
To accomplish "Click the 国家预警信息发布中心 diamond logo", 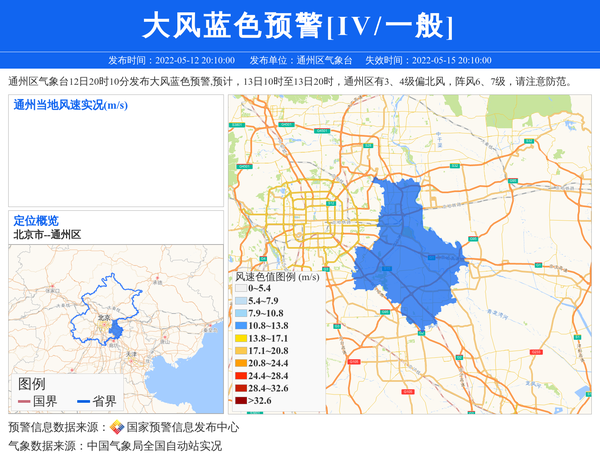I will 117,427.
